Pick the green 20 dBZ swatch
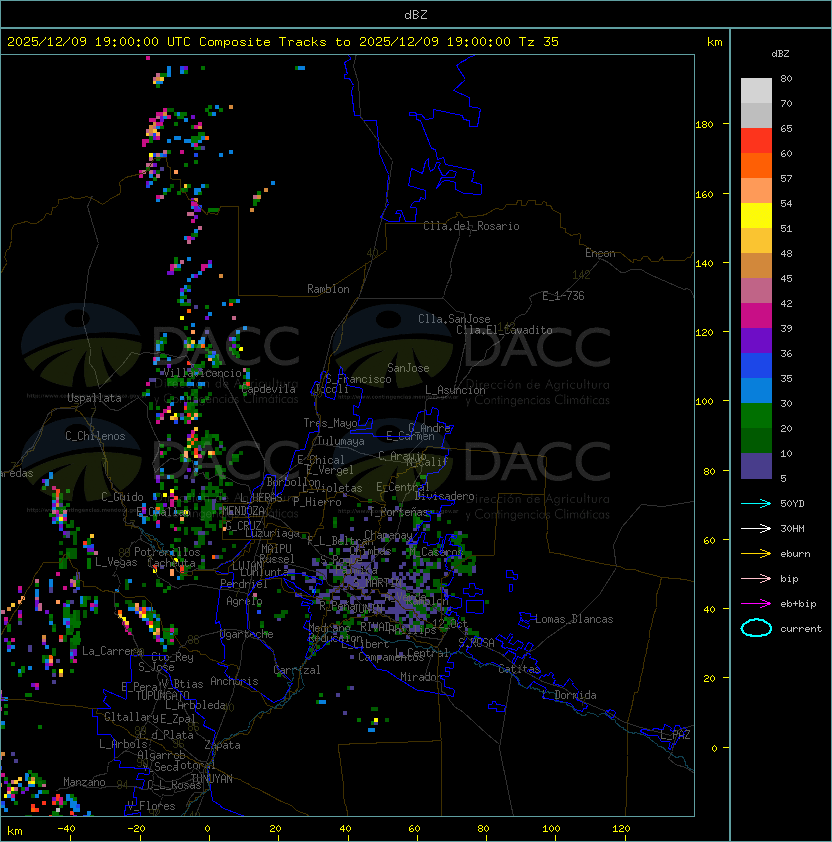The image size is (832, 842). (756, 416)
